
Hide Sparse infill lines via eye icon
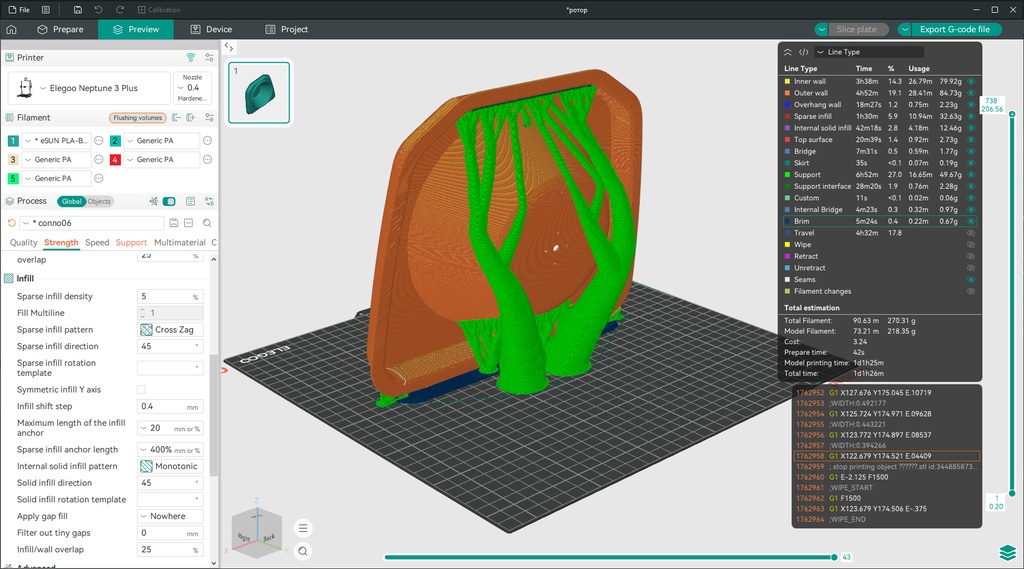coord(971,116)
